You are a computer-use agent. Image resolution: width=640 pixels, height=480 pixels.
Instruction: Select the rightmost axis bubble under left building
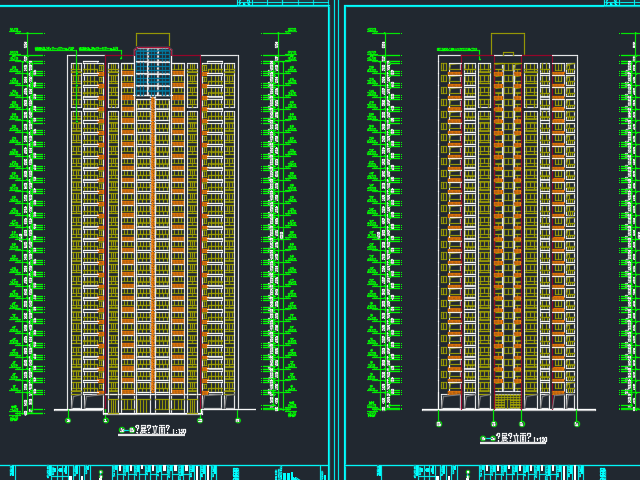[238, 421]
